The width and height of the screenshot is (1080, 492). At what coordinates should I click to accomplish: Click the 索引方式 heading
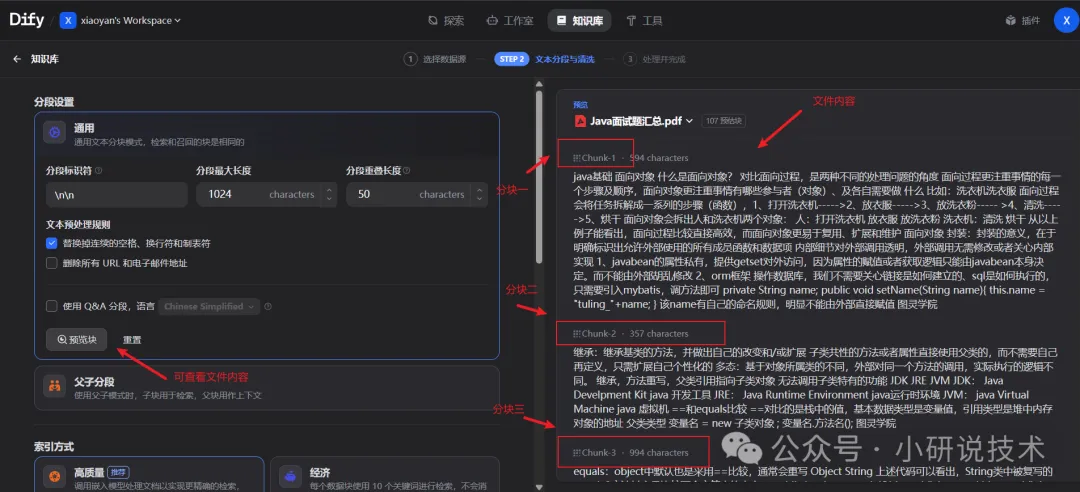click(54, 447)
